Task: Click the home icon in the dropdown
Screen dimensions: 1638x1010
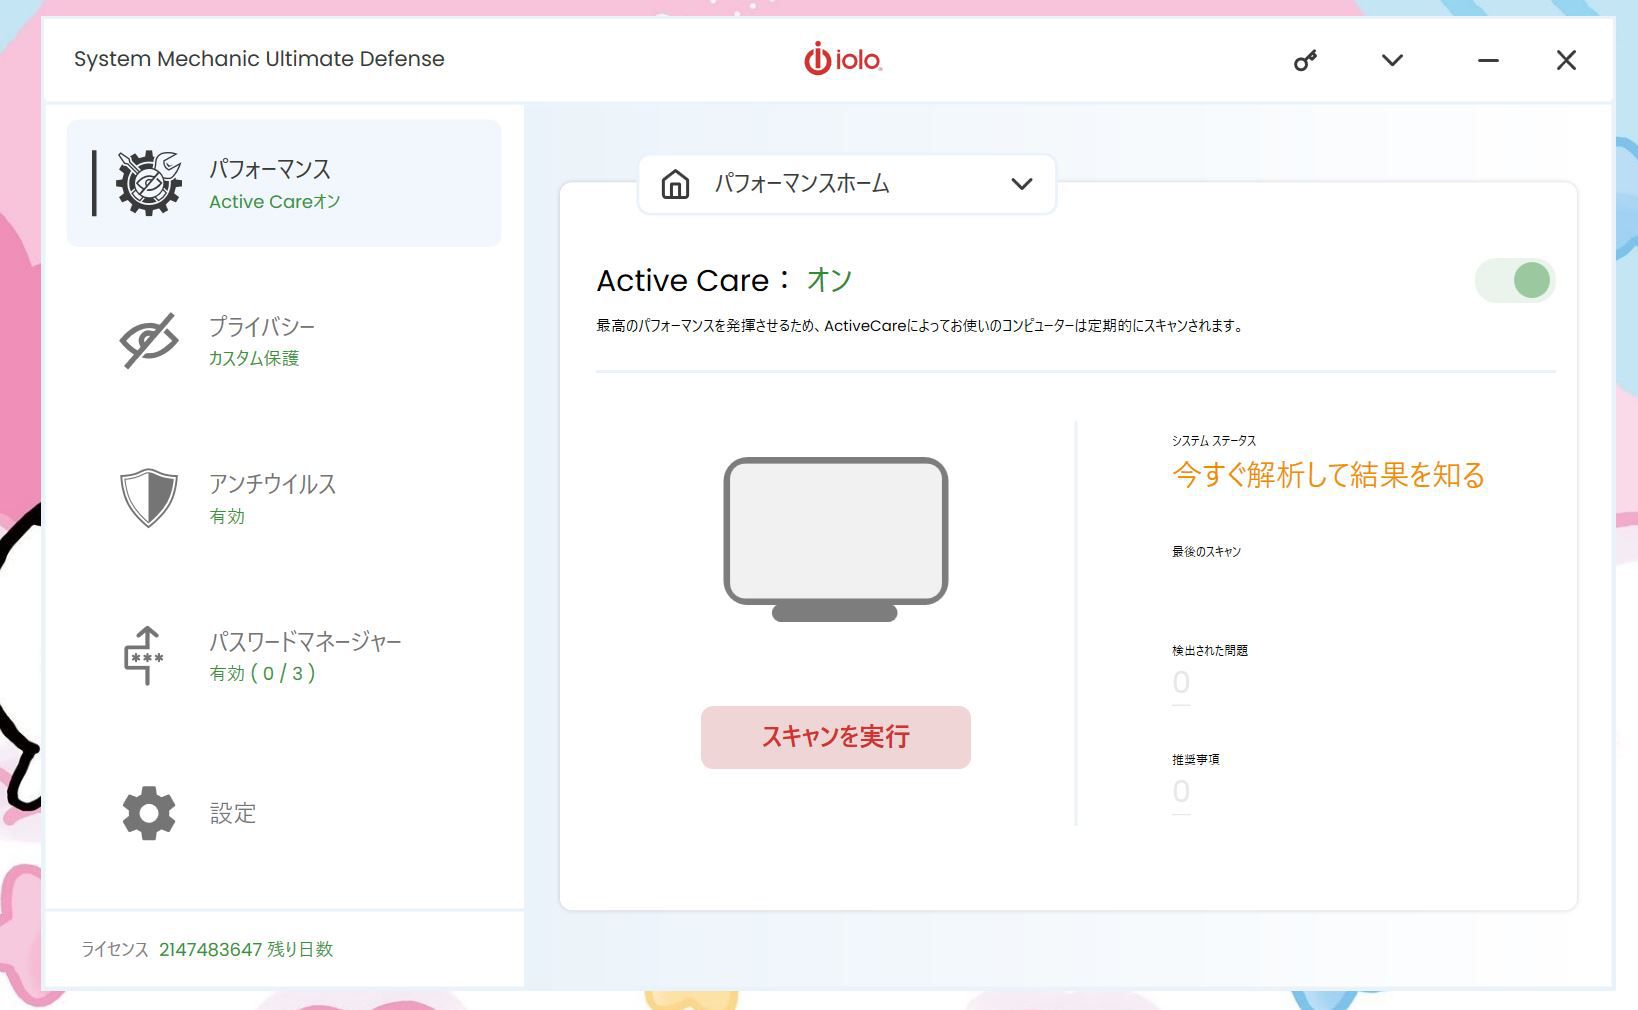Action: (675, 184)
